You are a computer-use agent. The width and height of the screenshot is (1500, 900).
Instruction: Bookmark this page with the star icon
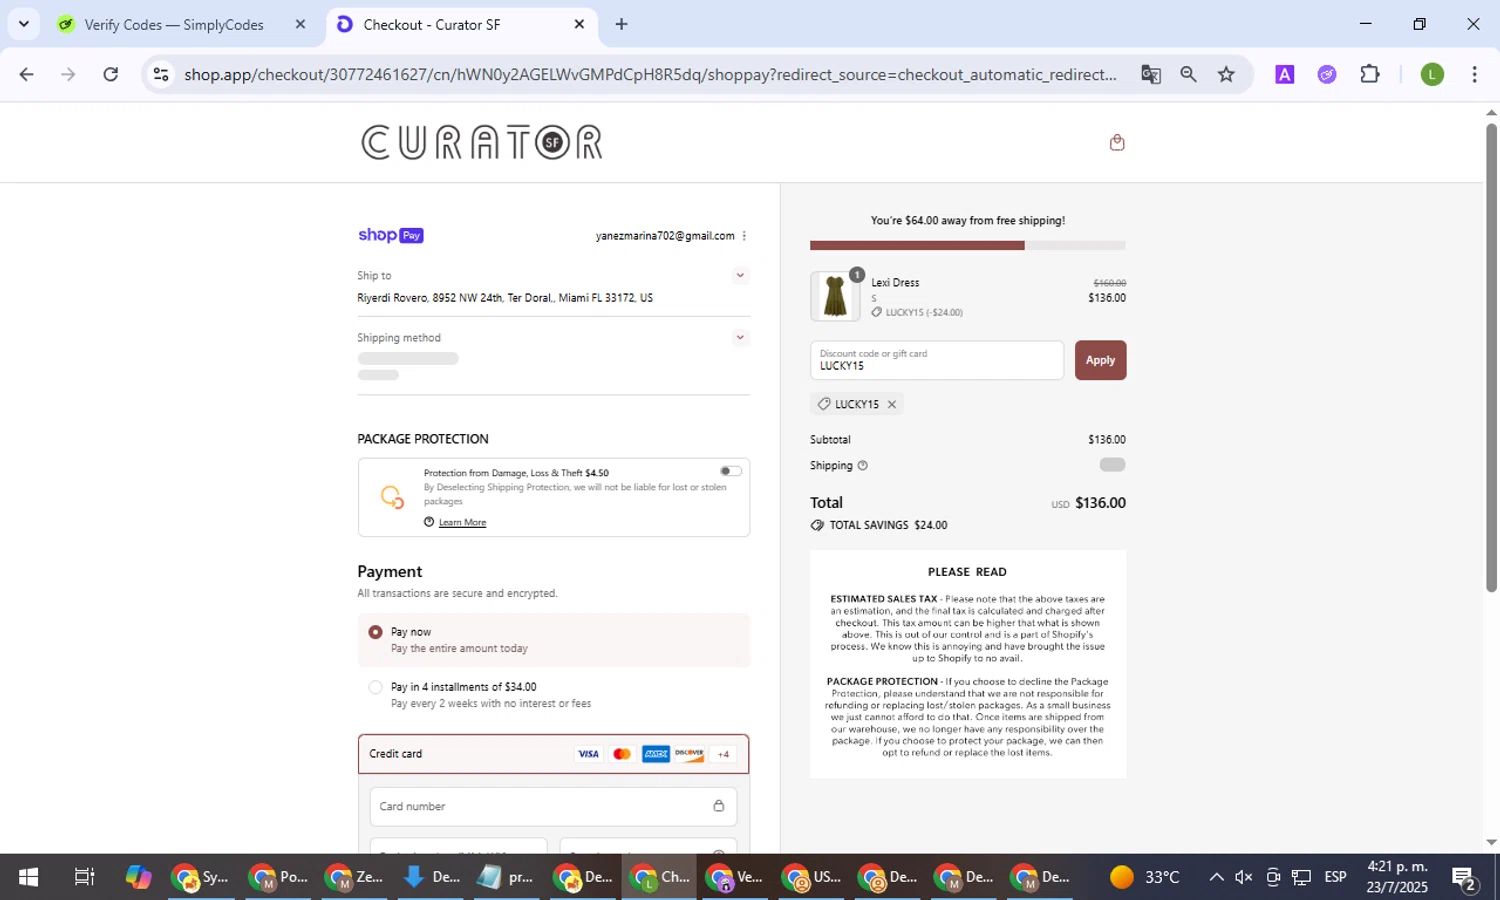(x=1226, y=74)
